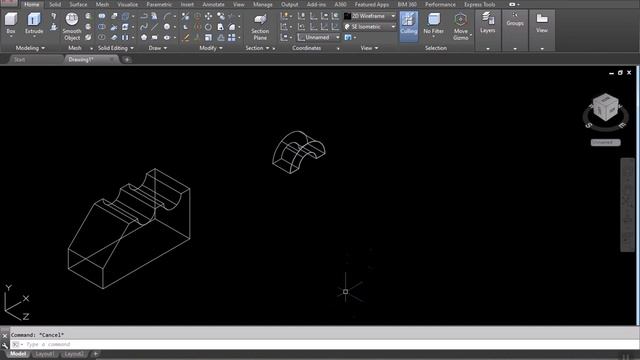This screenshot has width=640, height=360.
Task: Click the Array grid icon in Modify
Action: 232,38
